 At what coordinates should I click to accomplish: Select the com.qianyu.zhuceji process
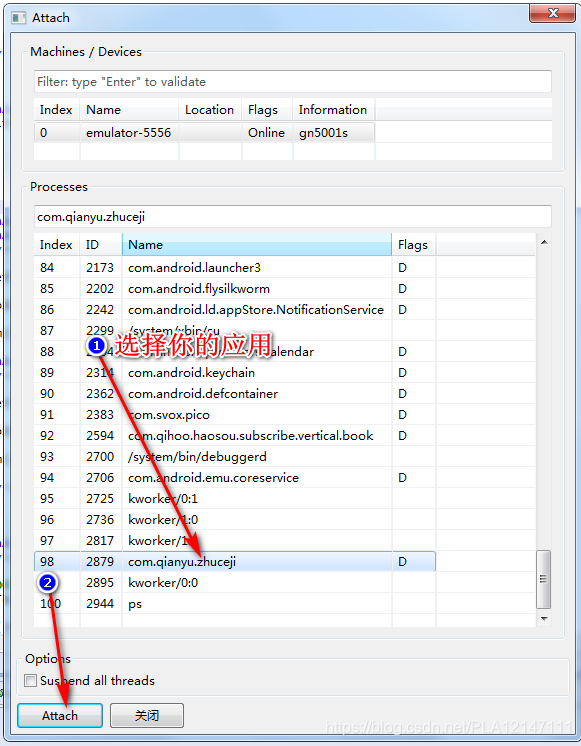click(x=235, y=561)
